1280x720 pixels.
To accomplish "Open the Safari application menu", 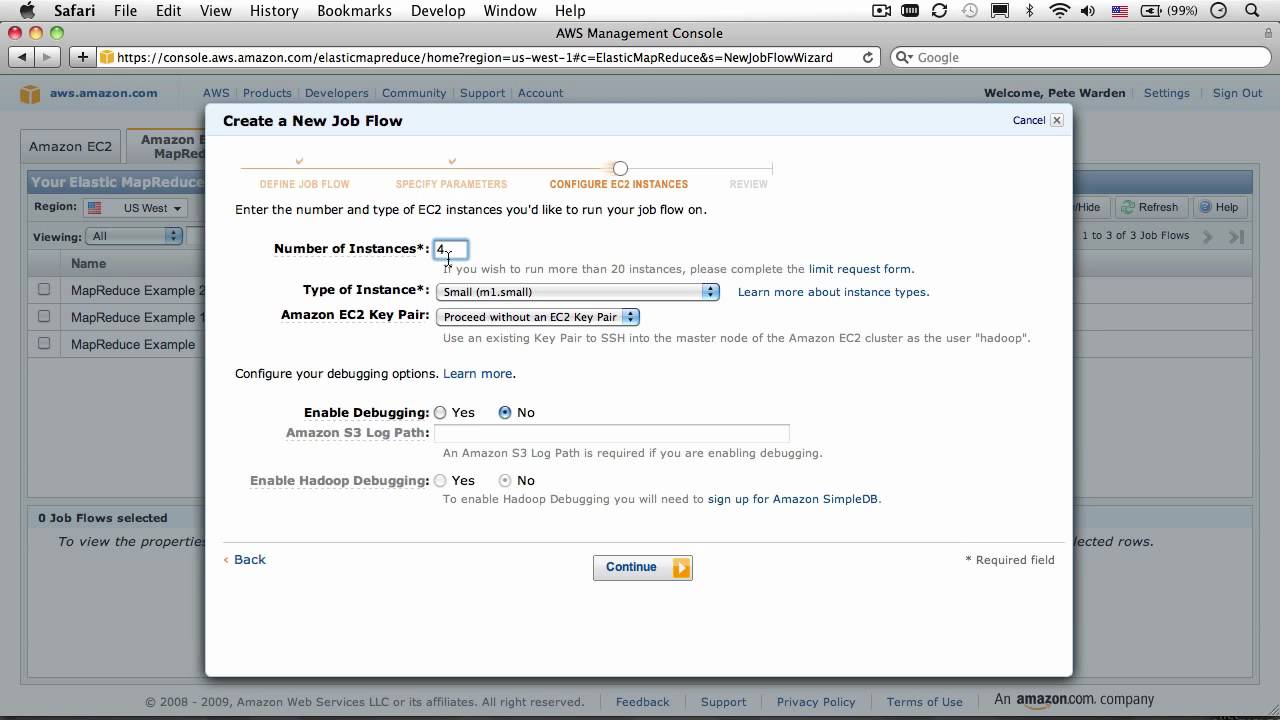I will point(75,11).
